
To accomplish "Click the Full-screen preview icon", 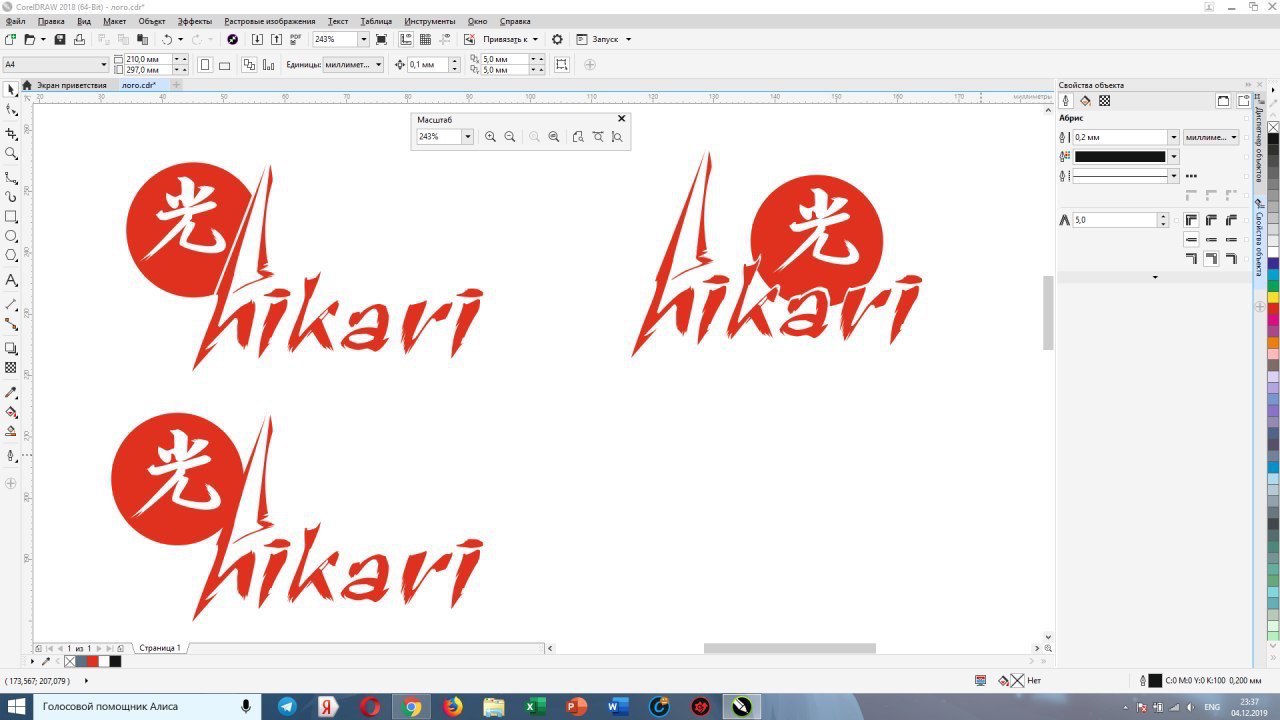I will (381, 39).
